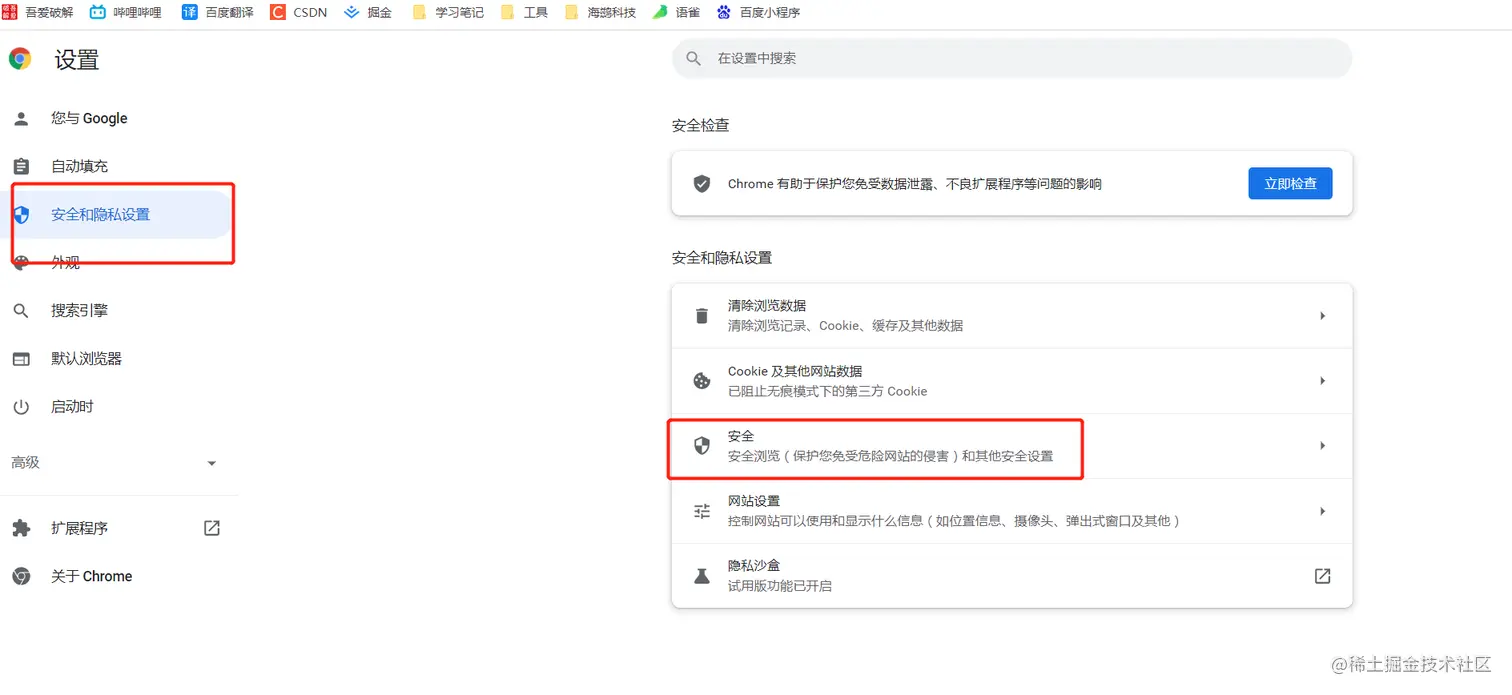Click the clipboard icon for 自动填充

pyautogui.click(x=21, y=166)
